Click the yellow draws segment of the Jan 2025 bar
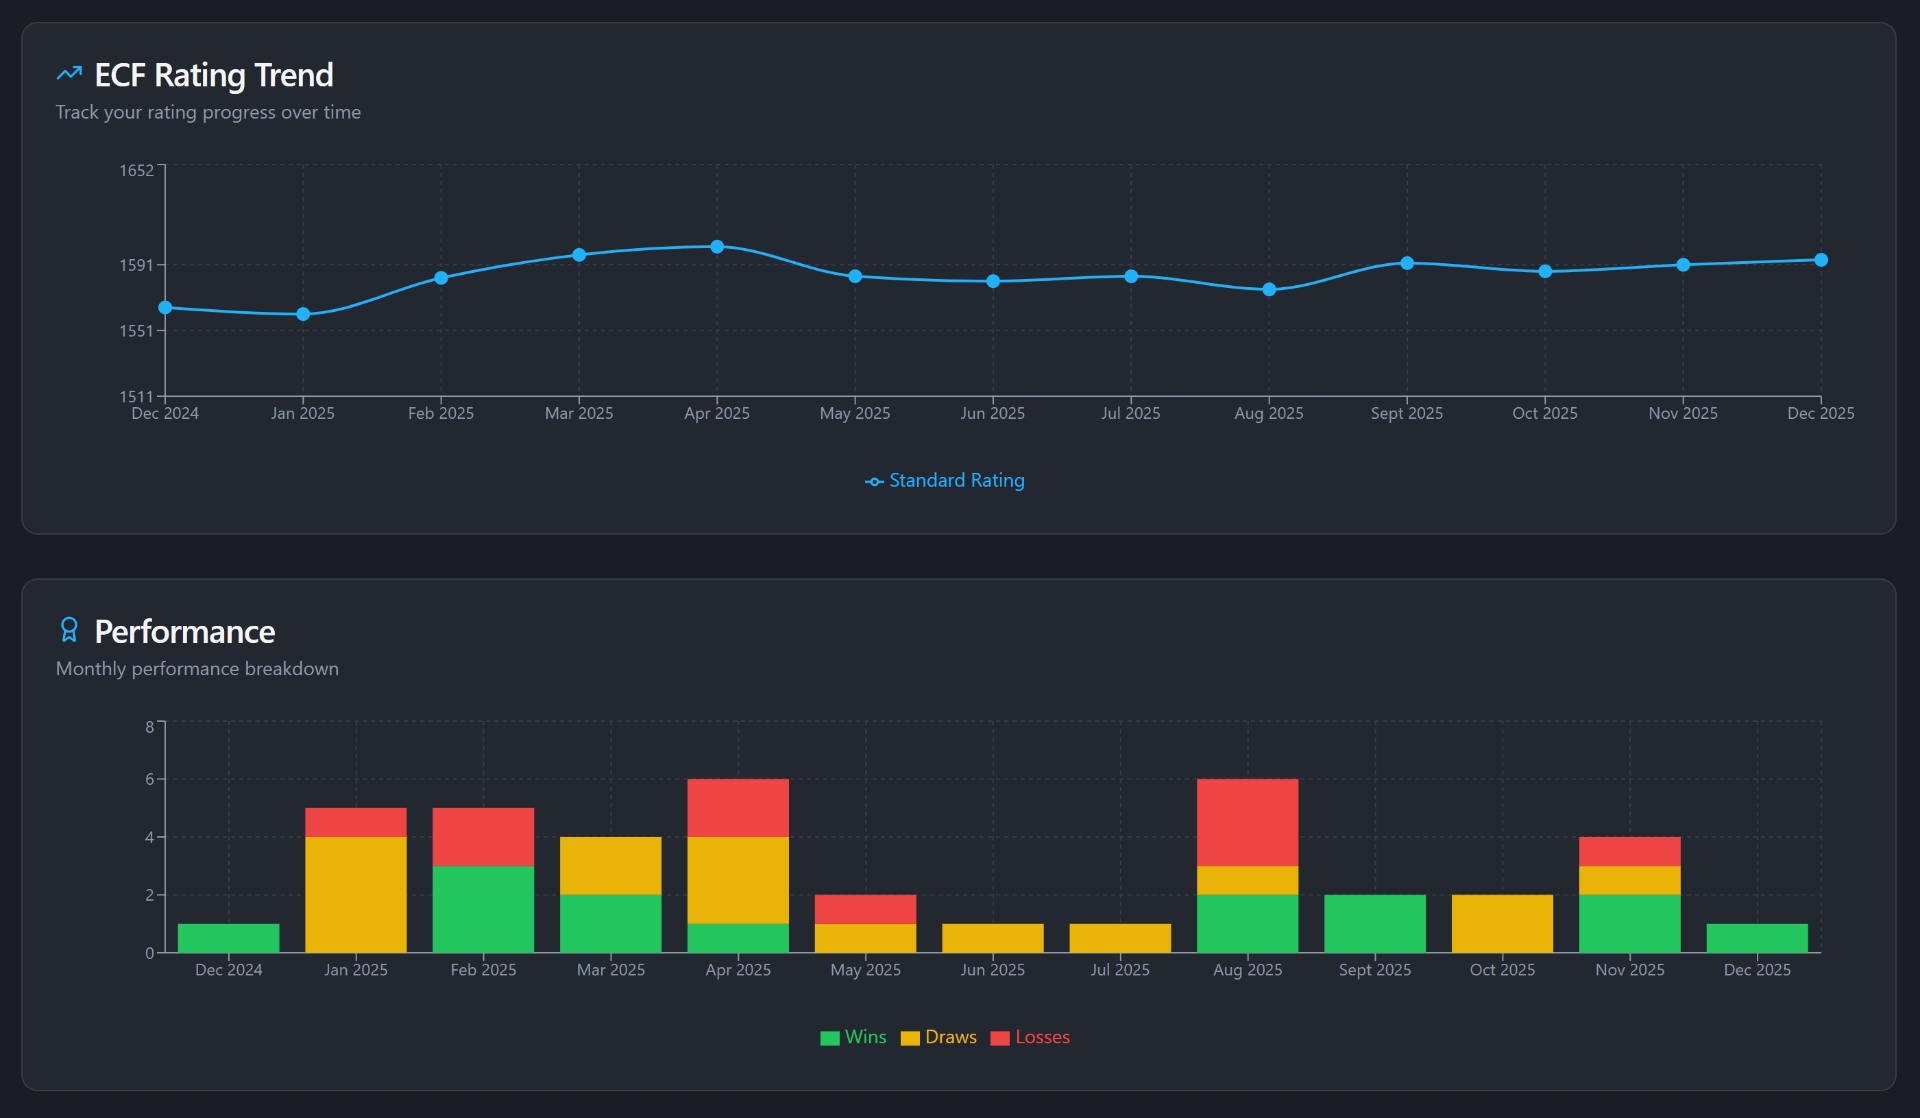1920x1118 pixels. pos(355,894)
